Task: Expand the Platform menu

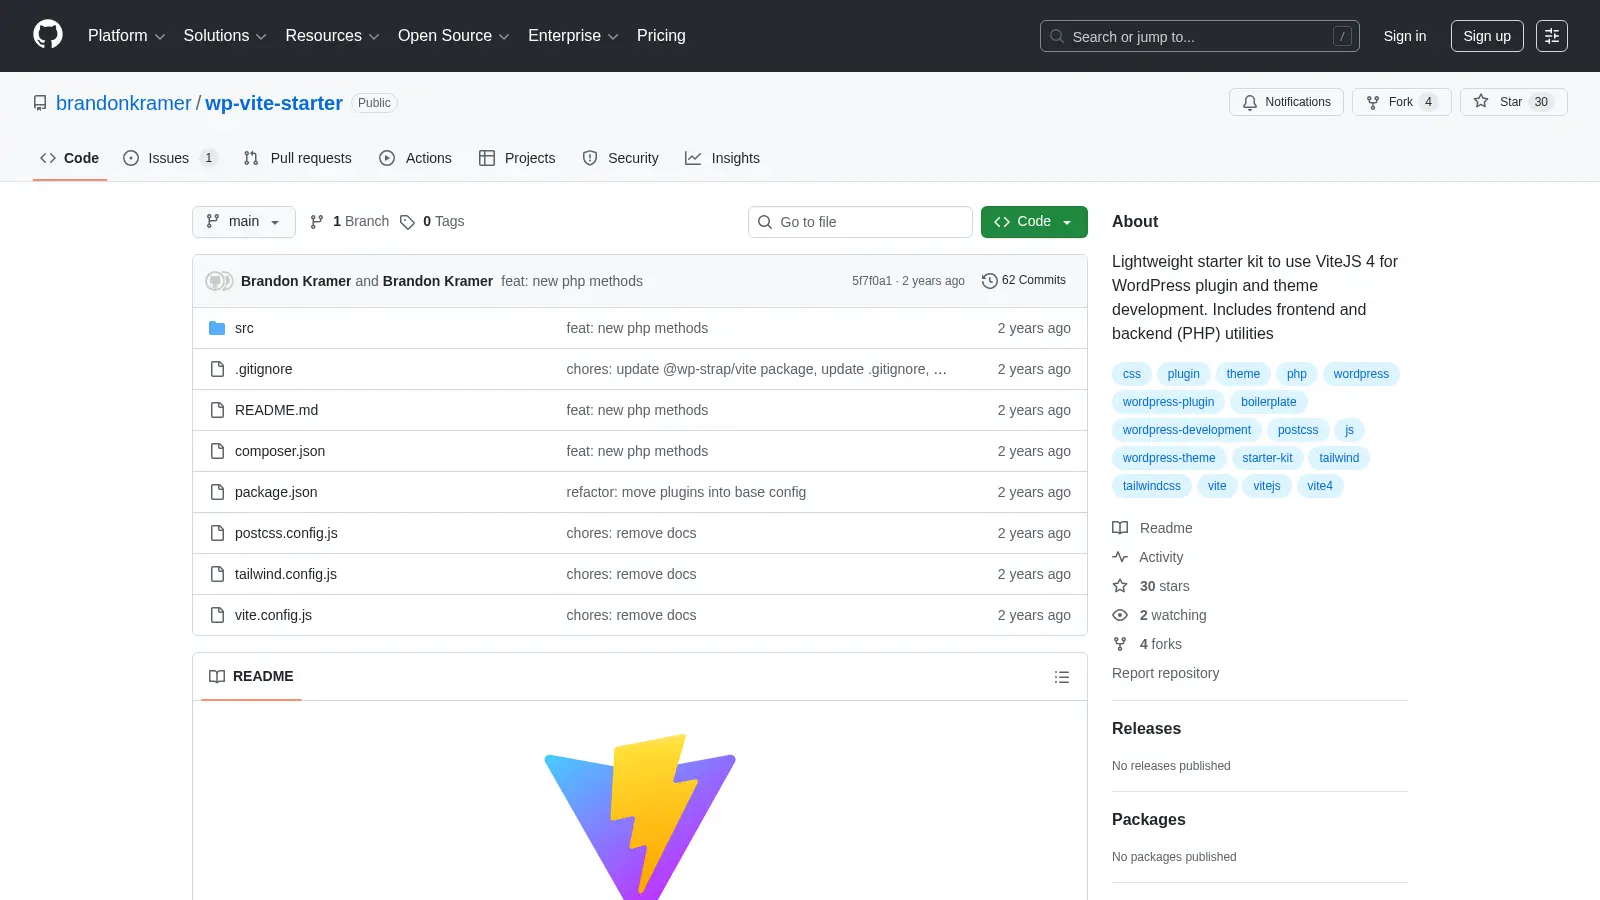Action: [127, 36]
